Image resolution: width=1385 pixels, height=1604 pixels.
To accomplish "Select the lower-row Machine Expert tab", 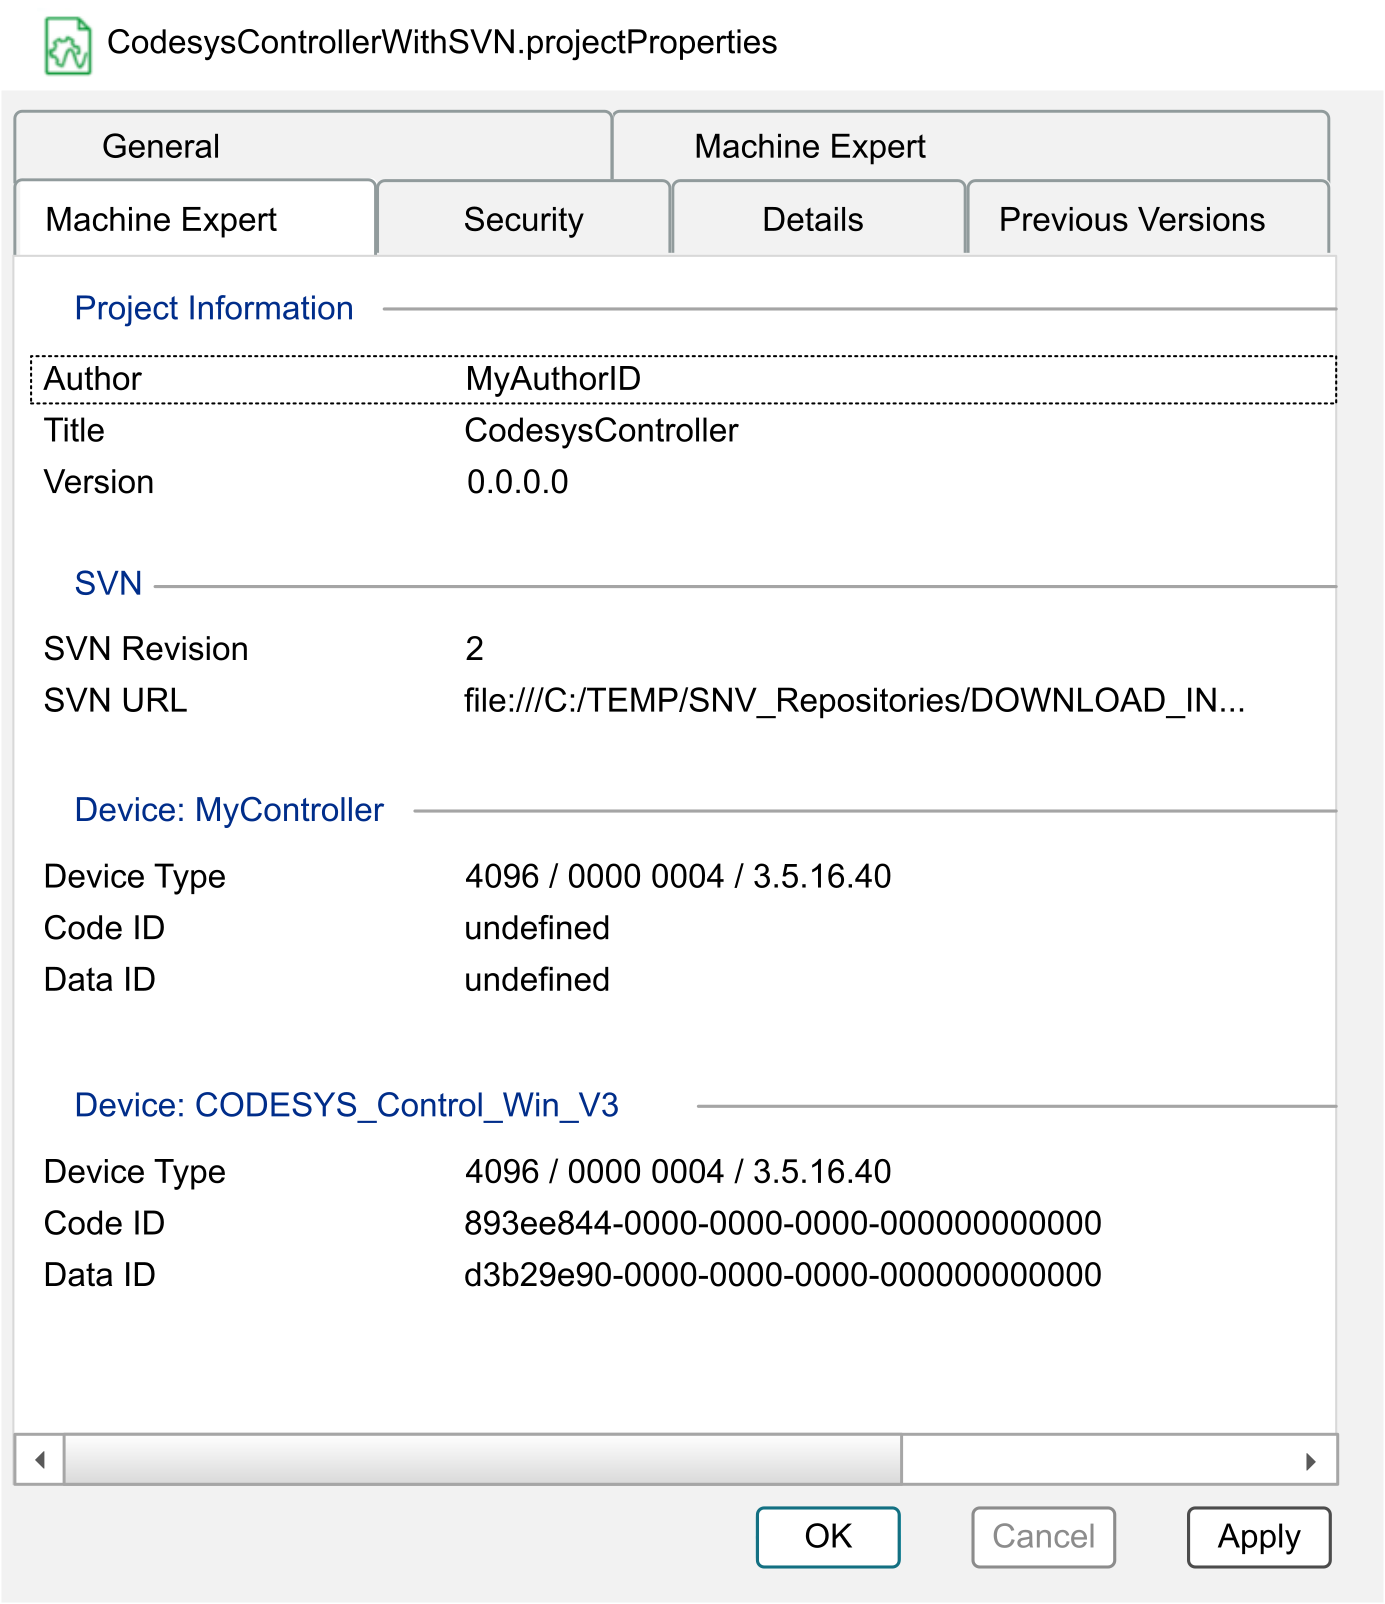I will click(x=196, y=219).
